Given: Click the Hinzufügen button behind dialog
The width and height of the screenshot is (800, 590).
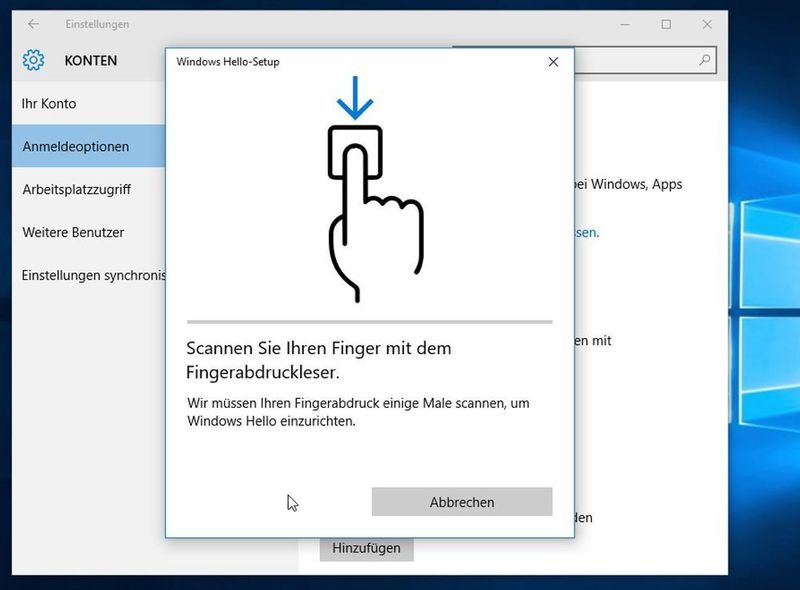Looking at the screenshot, I should pyautogui.click(x=366, y=549).
